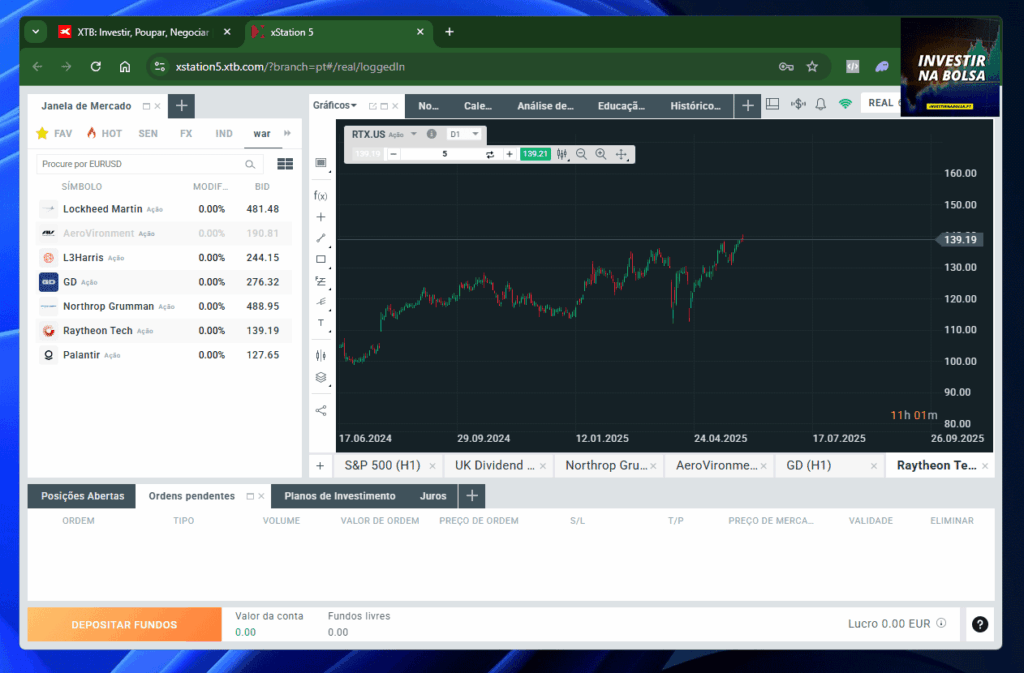Switch to the GD (H1) chart tab
1024x673 pixels.
coord(808,465)
